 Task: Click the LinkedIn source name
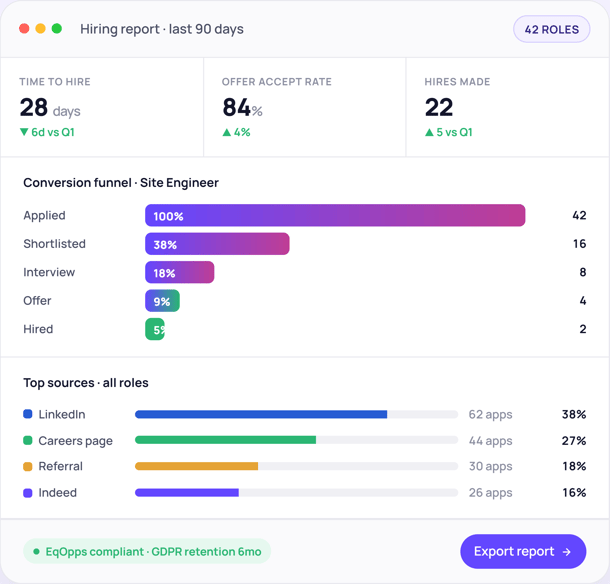[62, 414]
